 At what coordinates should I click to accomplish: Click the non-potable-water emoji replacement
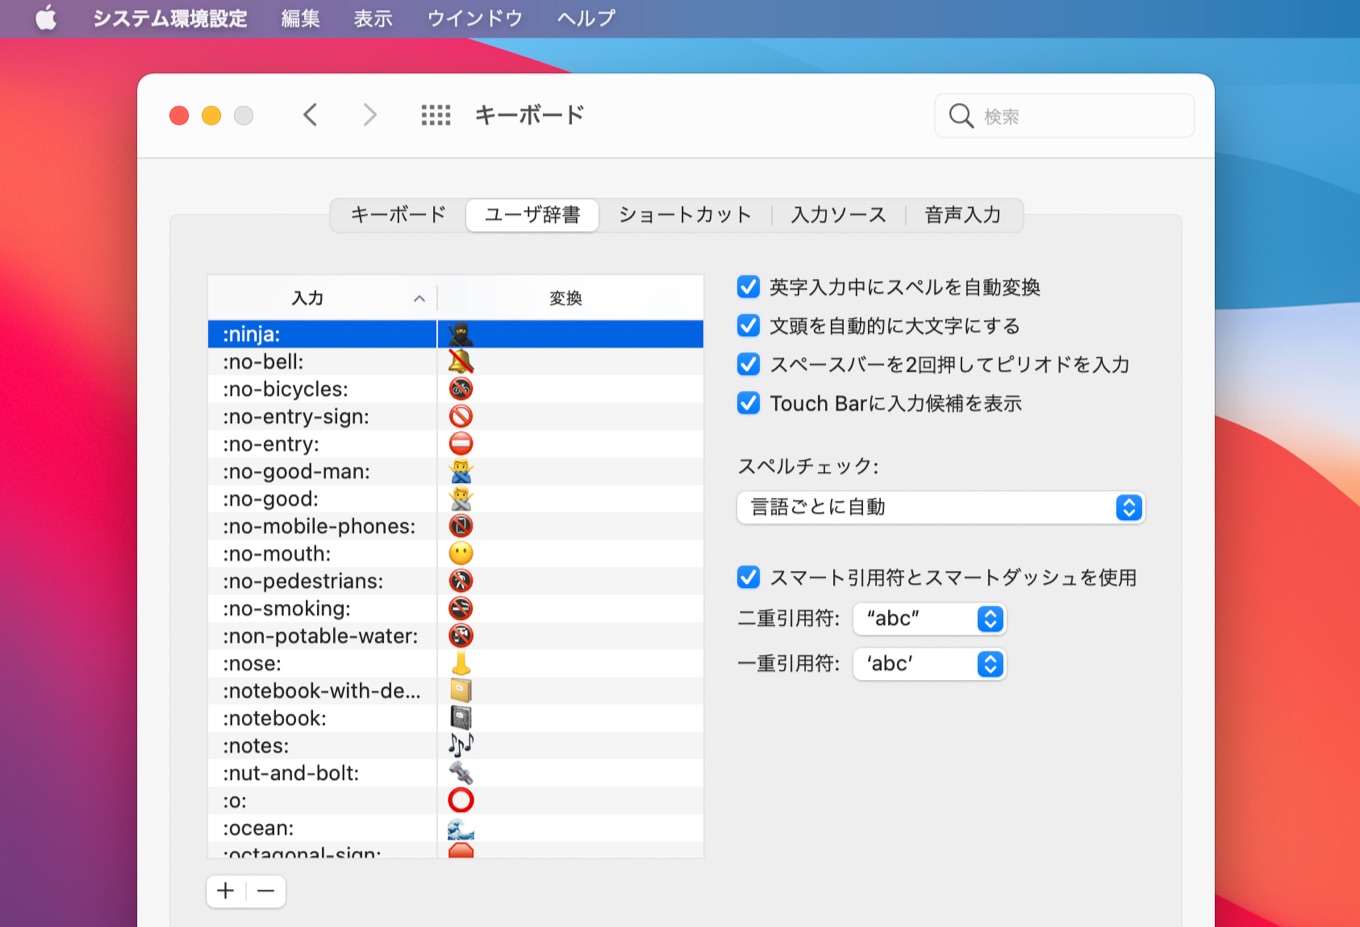tap(461, 636)
